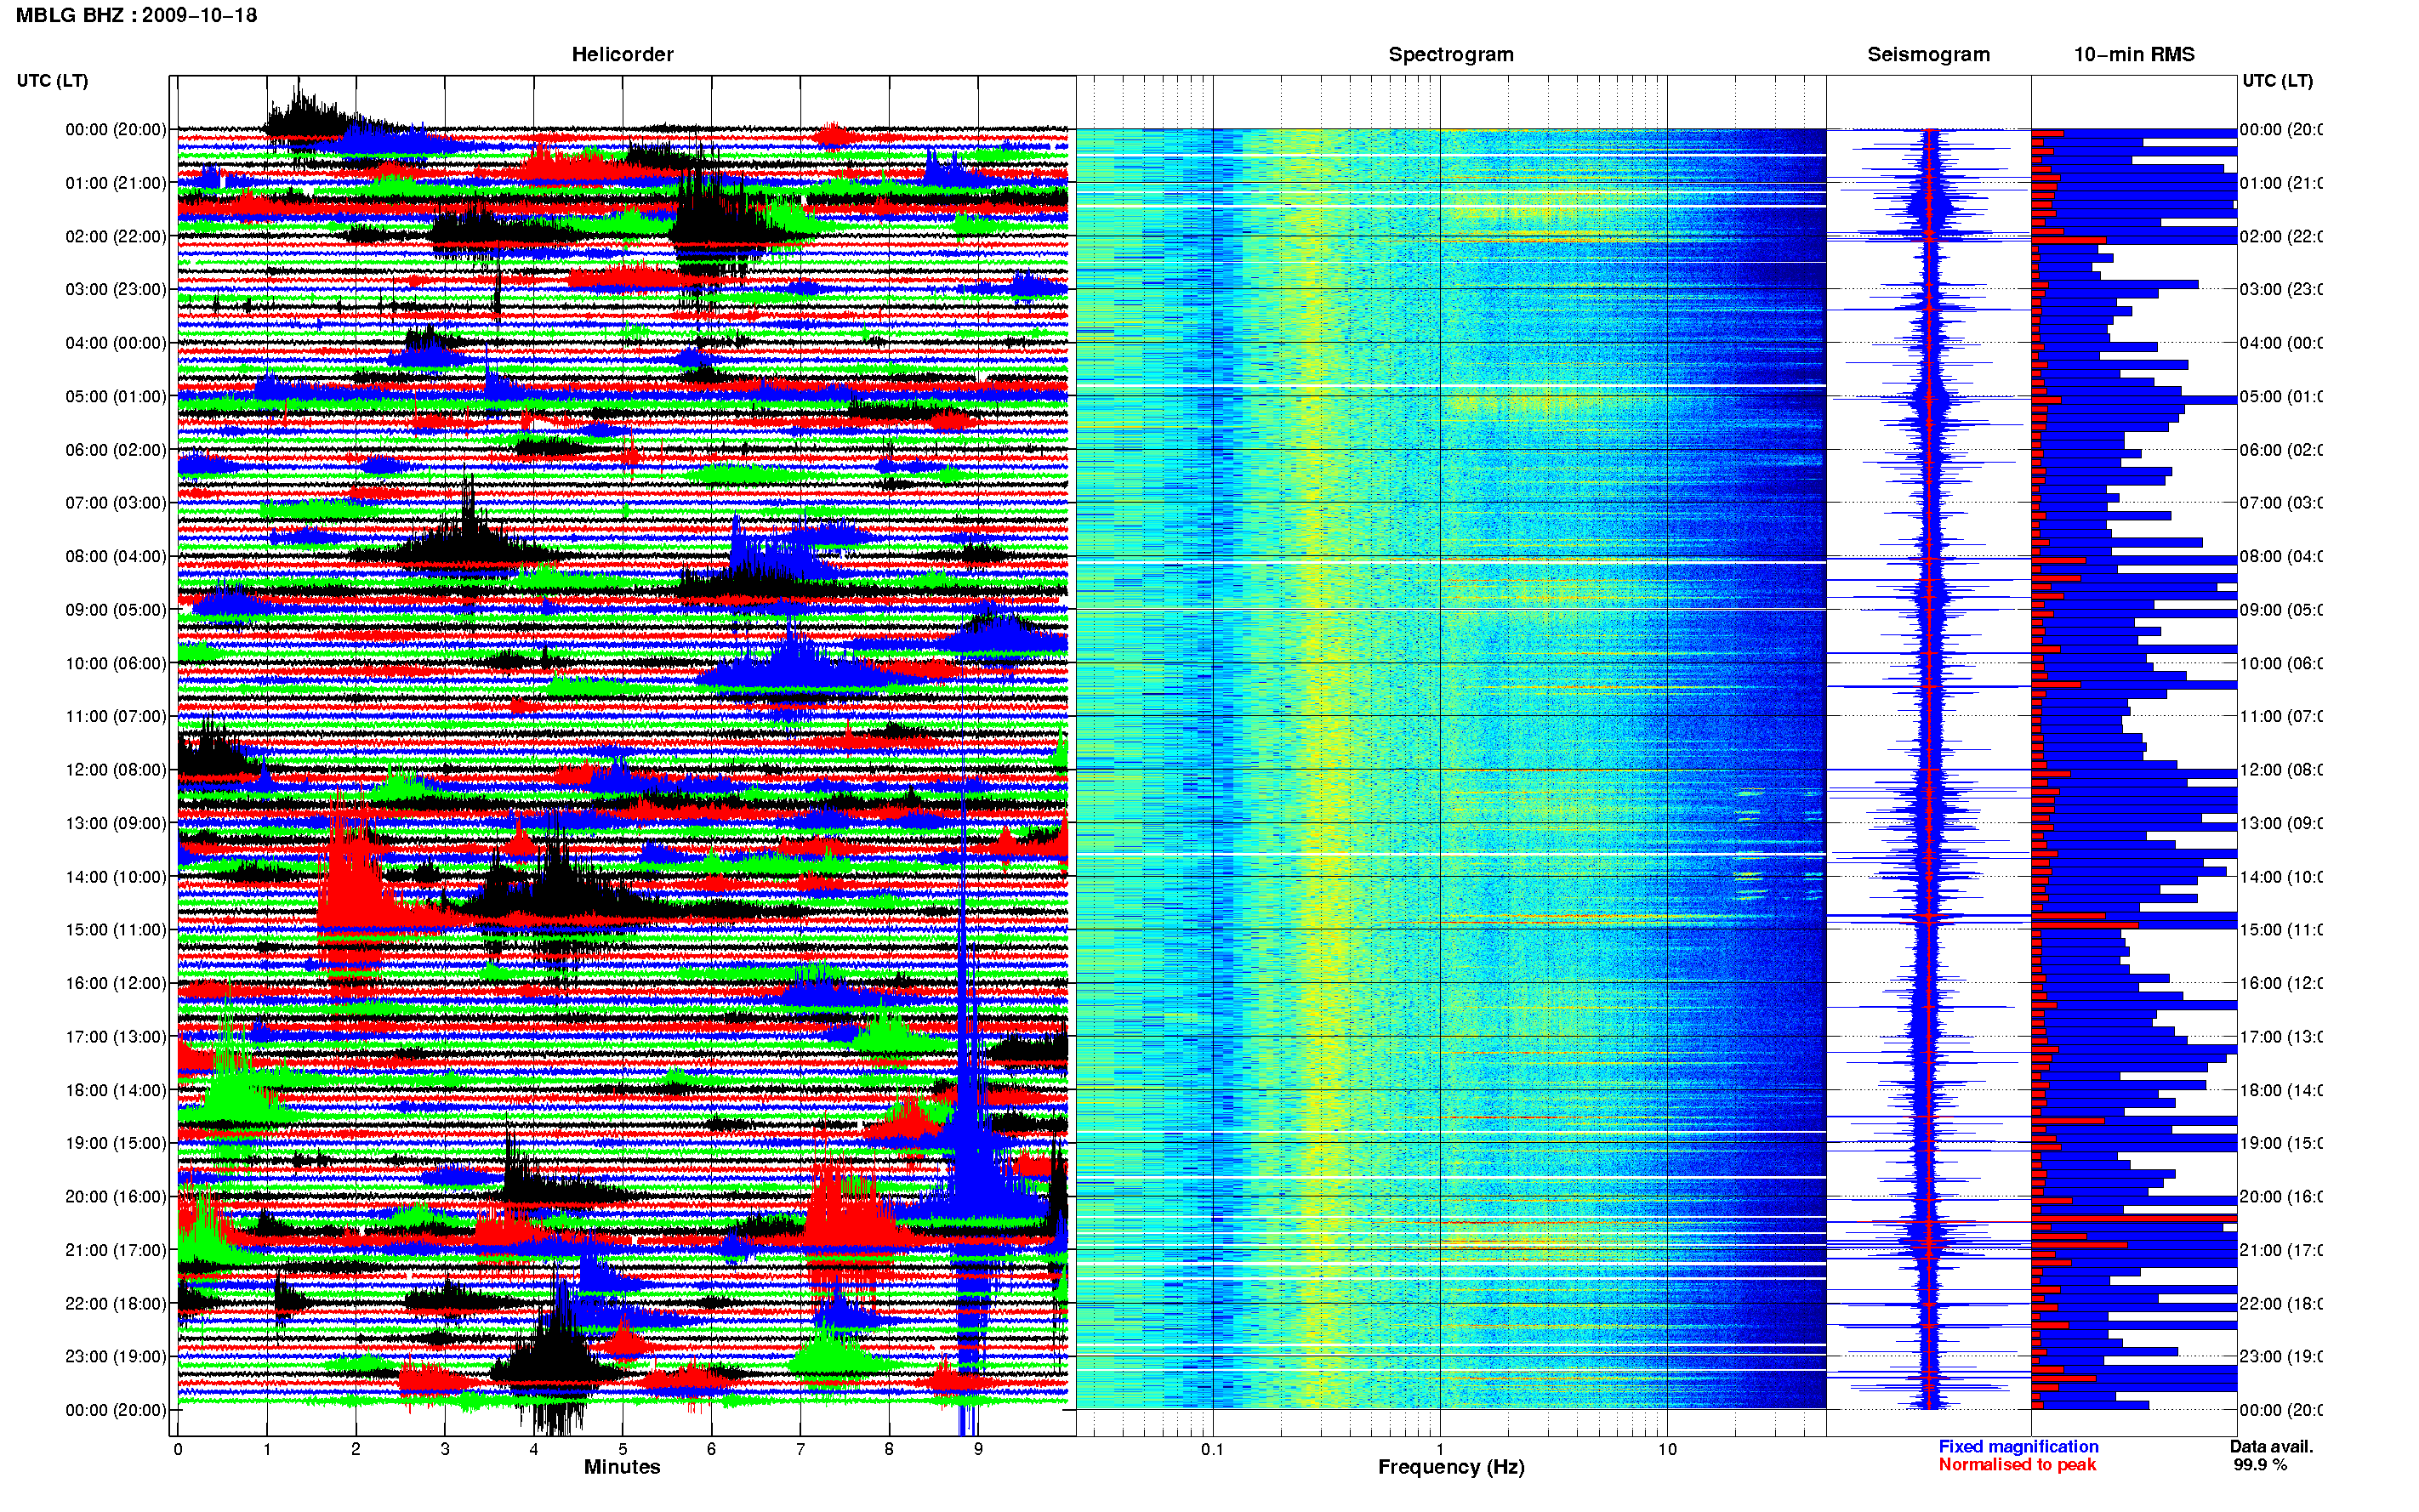The height and width of the screenshot is (1512, 2419).
Task: Click left time label '20:00 (16:00)'
Action: click(116, 1196)
